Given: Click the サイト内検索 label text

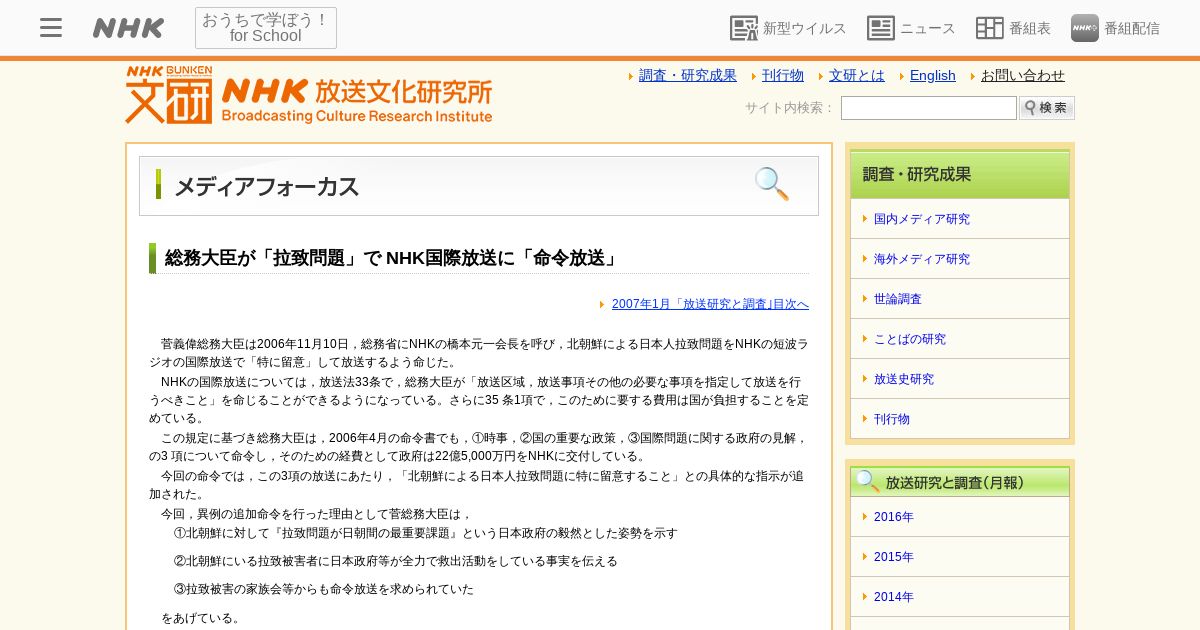Looking at the screenshot, I should (789, 108).
